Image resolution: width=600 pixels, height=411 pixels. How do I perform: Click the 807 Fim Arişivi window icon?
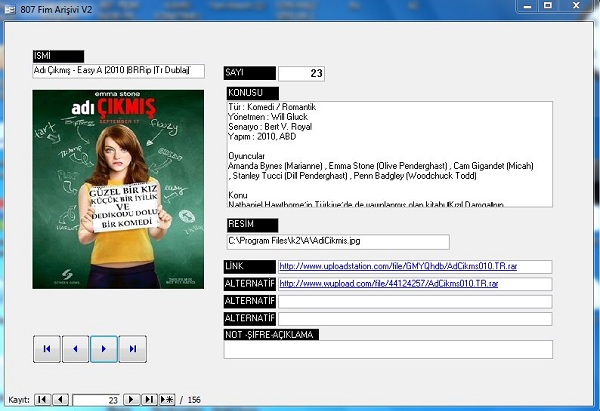tap(9, 9)
